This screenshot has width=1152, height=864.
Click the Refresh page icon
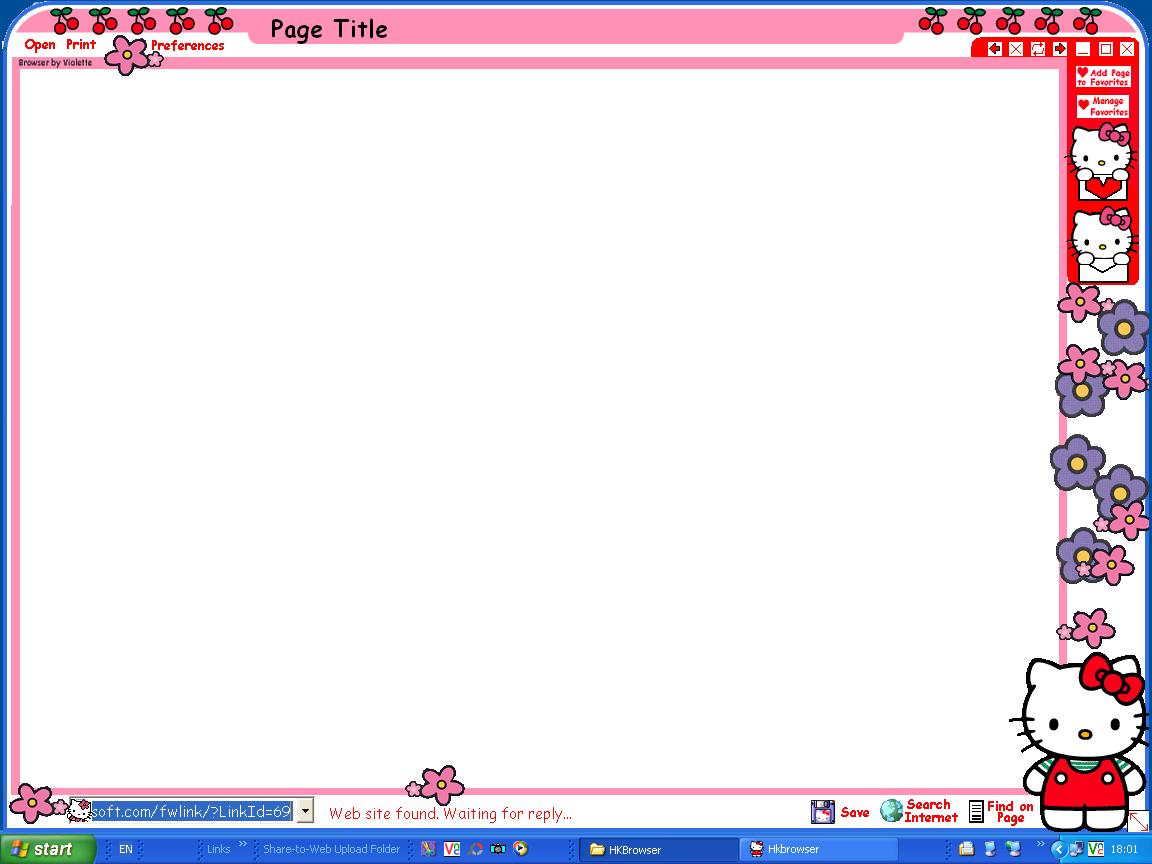(x=1037, y=49)
